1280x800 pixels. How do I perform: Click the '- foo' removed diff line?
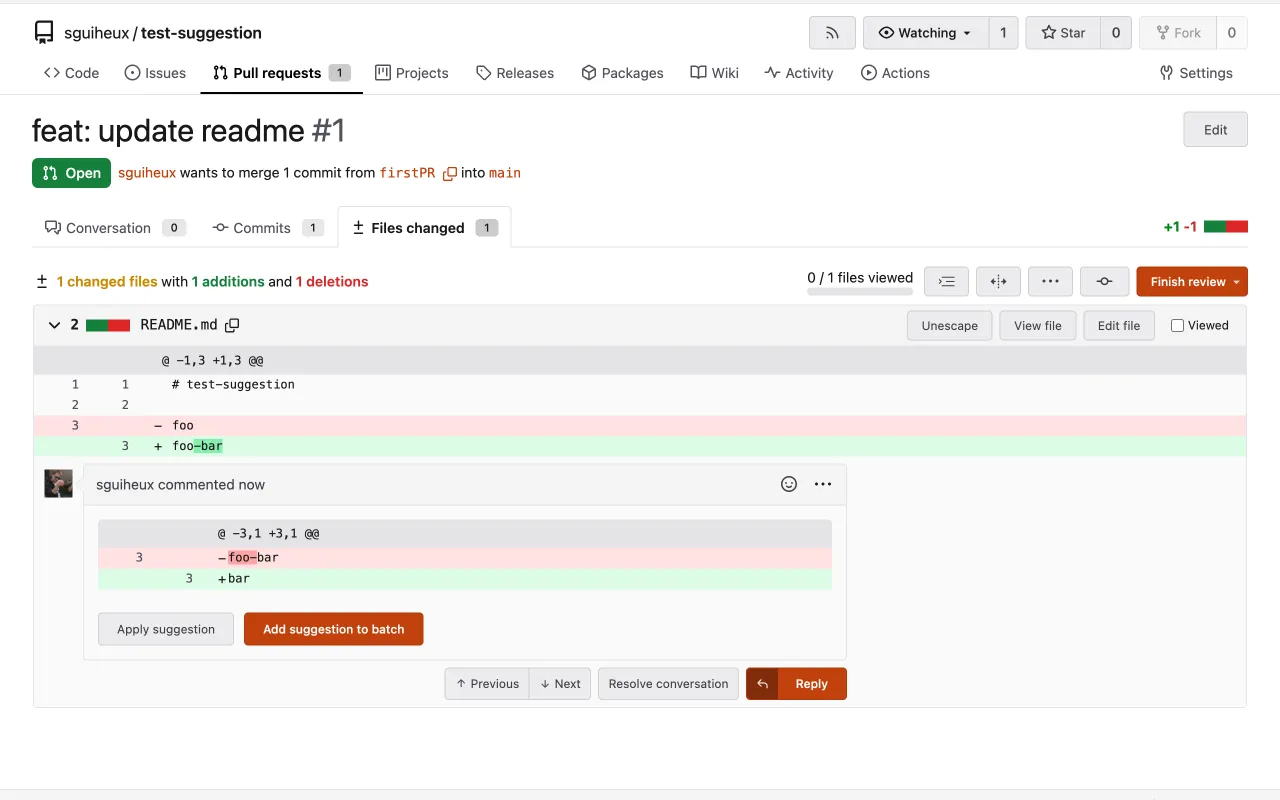click(640, 425)
